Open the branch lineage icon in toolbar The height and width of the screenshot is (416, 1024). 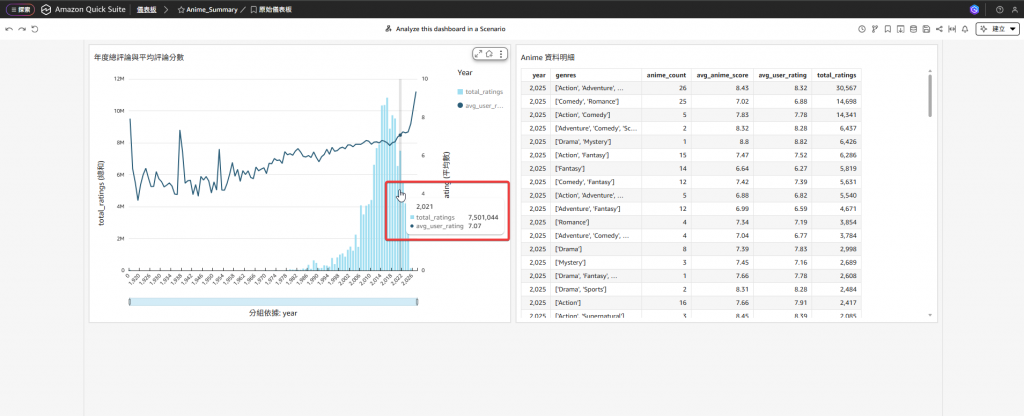coord(874,29)
